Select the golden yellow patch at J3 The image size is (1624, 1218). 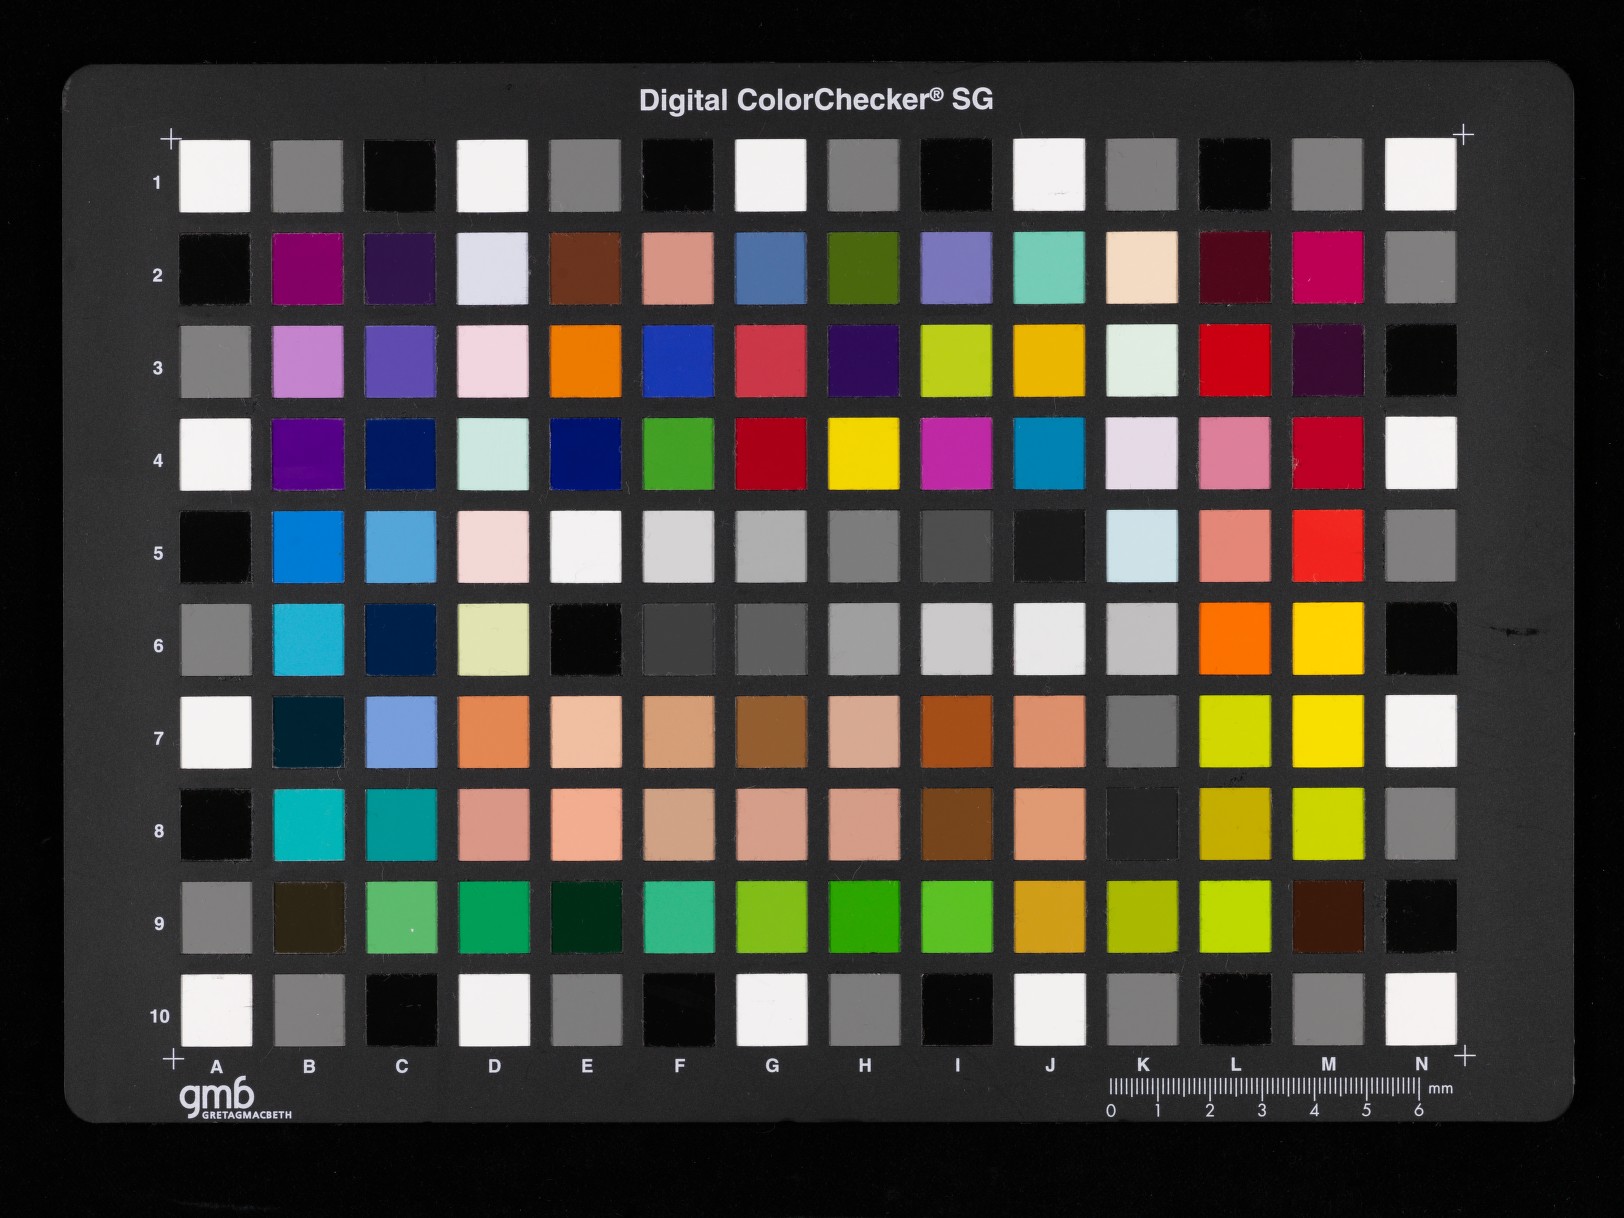(1049, 360)
